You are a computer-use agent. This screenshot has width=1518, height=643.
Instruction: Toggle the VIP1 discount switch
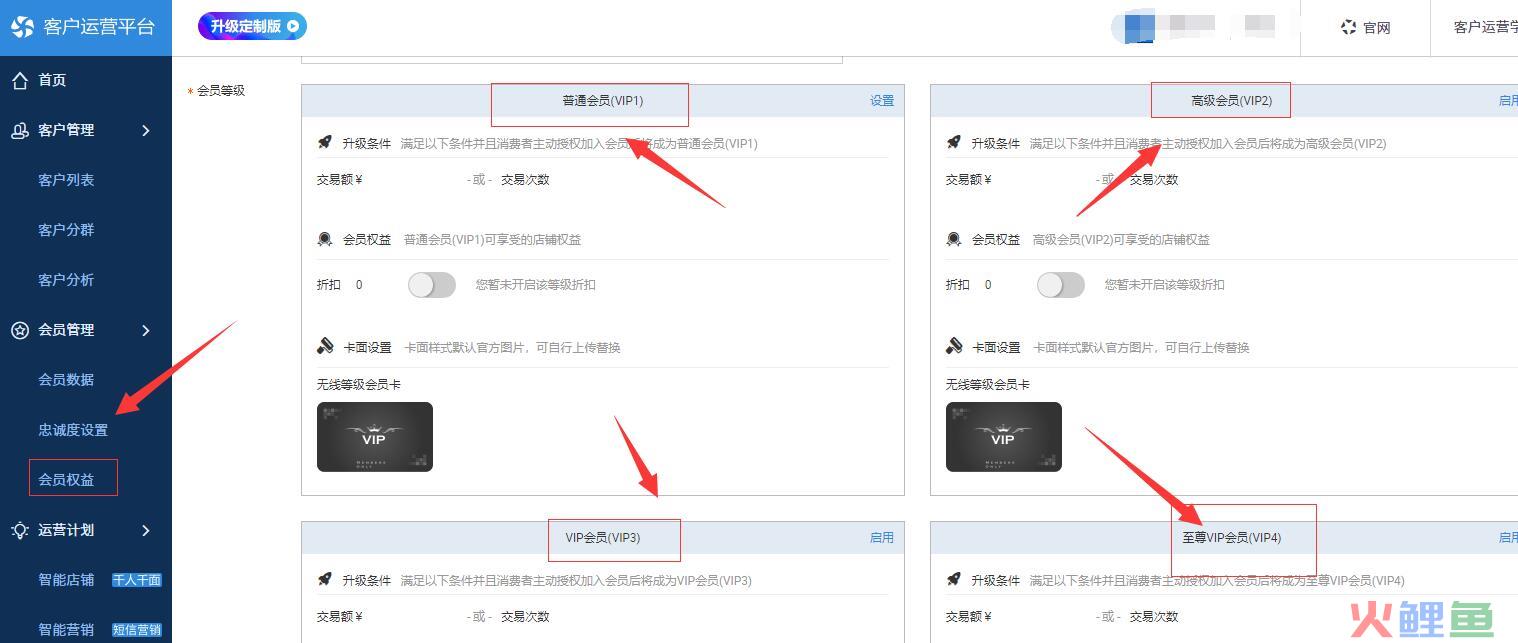click(432, 285)
